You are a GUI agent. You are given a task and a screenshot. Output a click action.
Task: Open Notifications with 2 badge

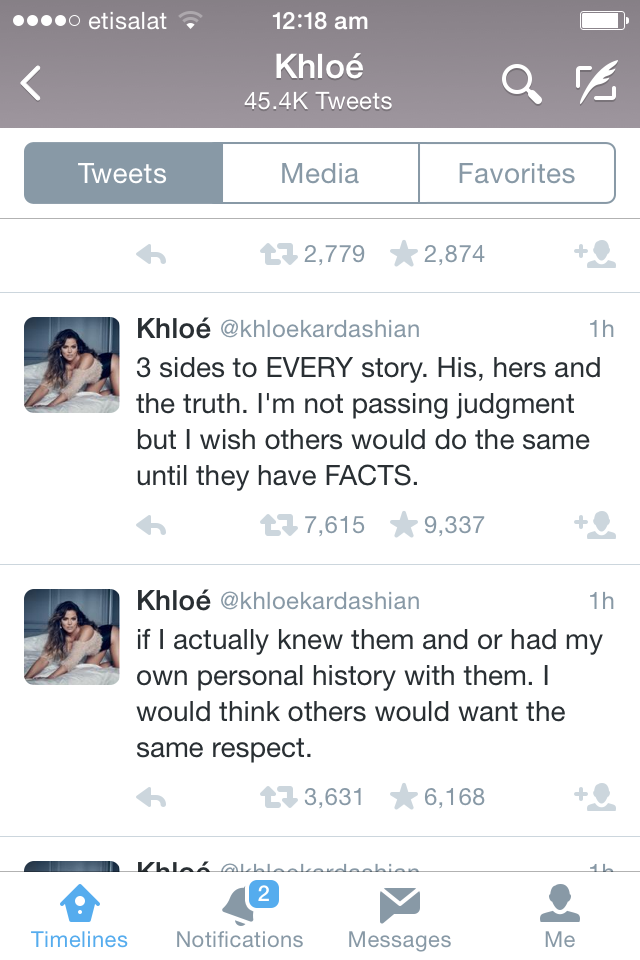[x=240, y=915]
